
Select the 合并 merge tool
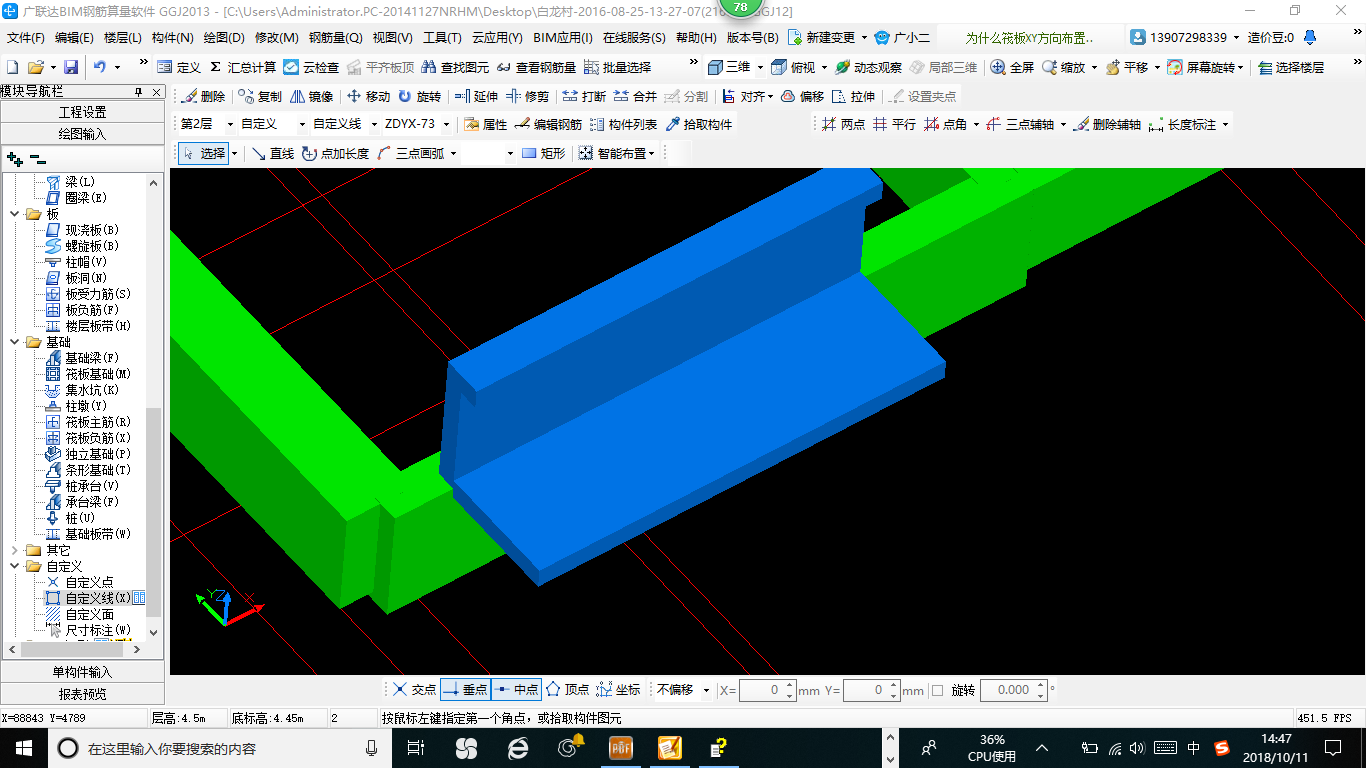pyautogui.click(x=635, y=96)
